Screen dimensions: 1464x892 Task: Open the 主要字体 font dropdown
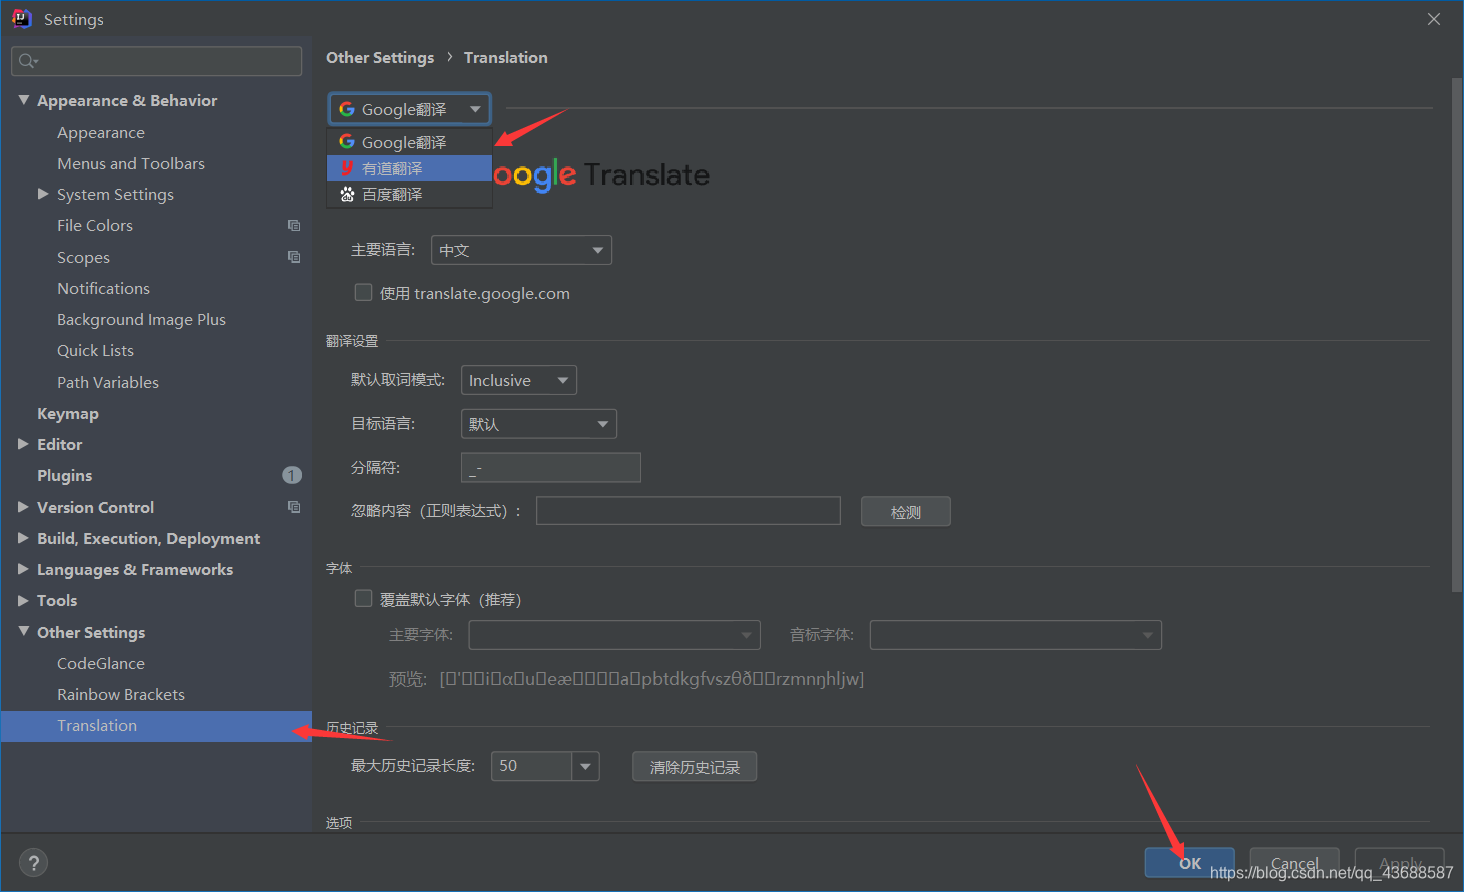click(x=614, y=635)
